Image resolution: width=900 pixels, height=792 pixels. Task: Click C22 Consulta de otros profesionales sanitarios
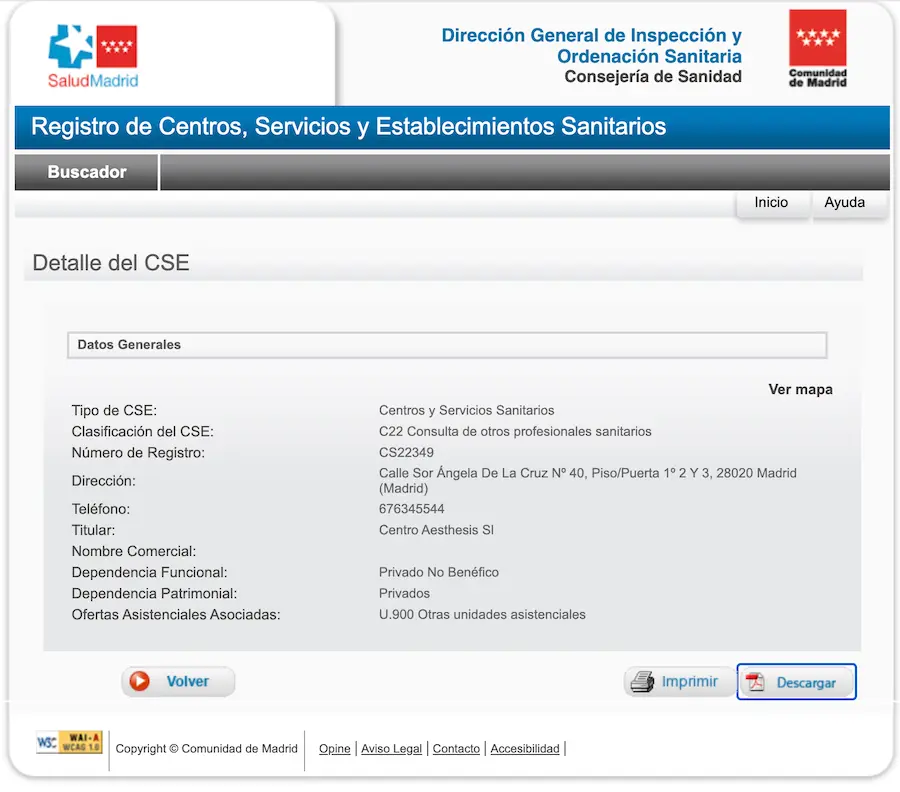click(x=515, y=431)
